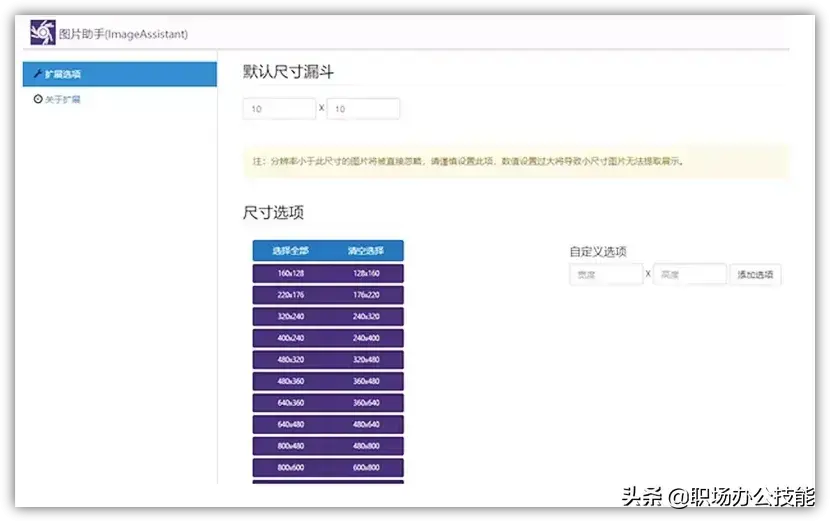Toggle the 240x400 size option
The image size is (830, 522).
[366, 338]
